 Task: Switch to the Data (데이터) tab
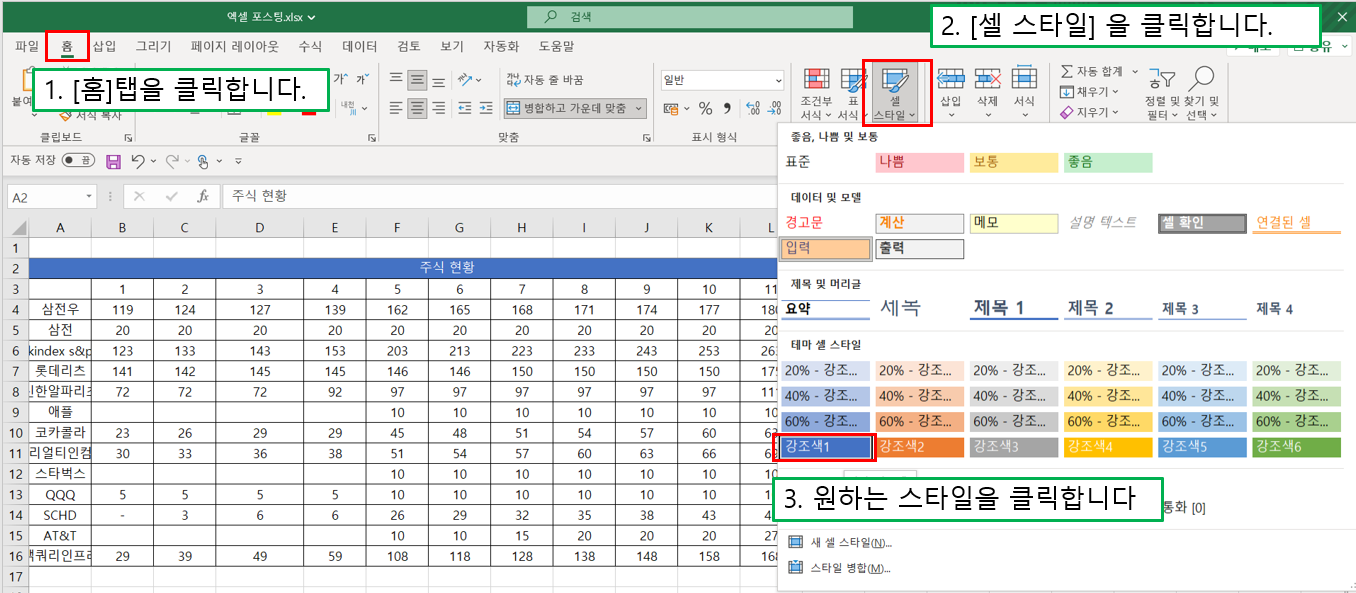[360, 46]
